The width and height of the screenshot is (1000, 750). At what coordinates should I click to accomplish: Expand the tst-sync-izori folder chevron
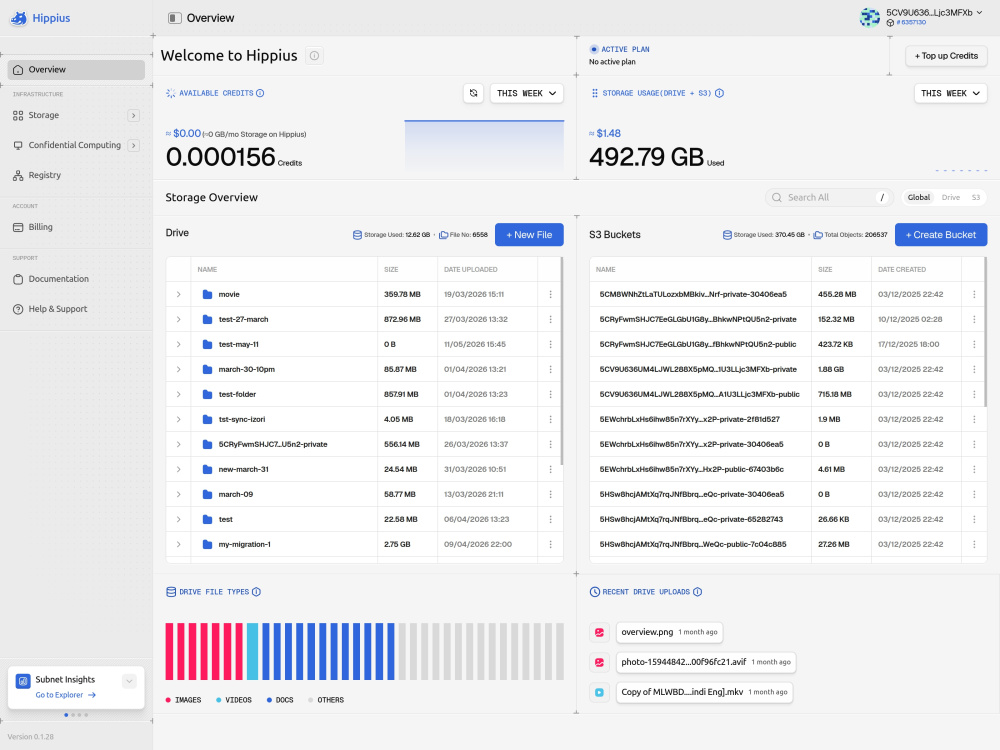179,419
